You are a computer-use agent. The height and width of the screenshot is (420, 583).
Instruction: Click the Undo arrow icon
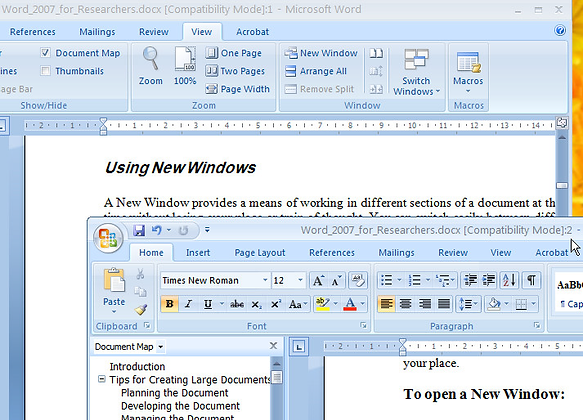[x=157, y=230]
